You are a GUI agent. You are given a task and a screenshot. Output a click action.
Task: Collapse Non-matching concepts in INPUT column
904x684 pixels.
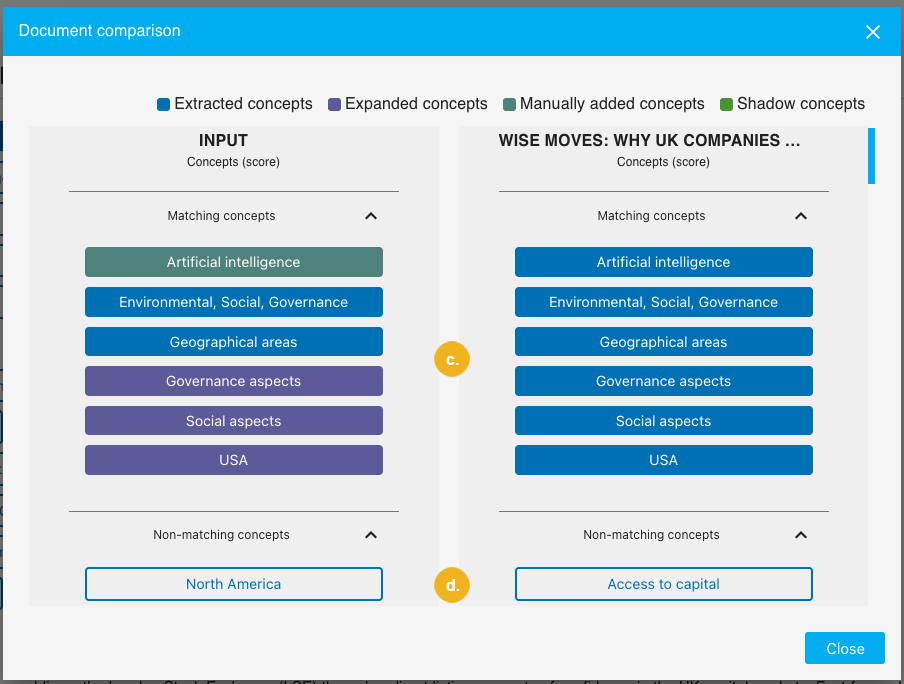(x=371, y=535)
